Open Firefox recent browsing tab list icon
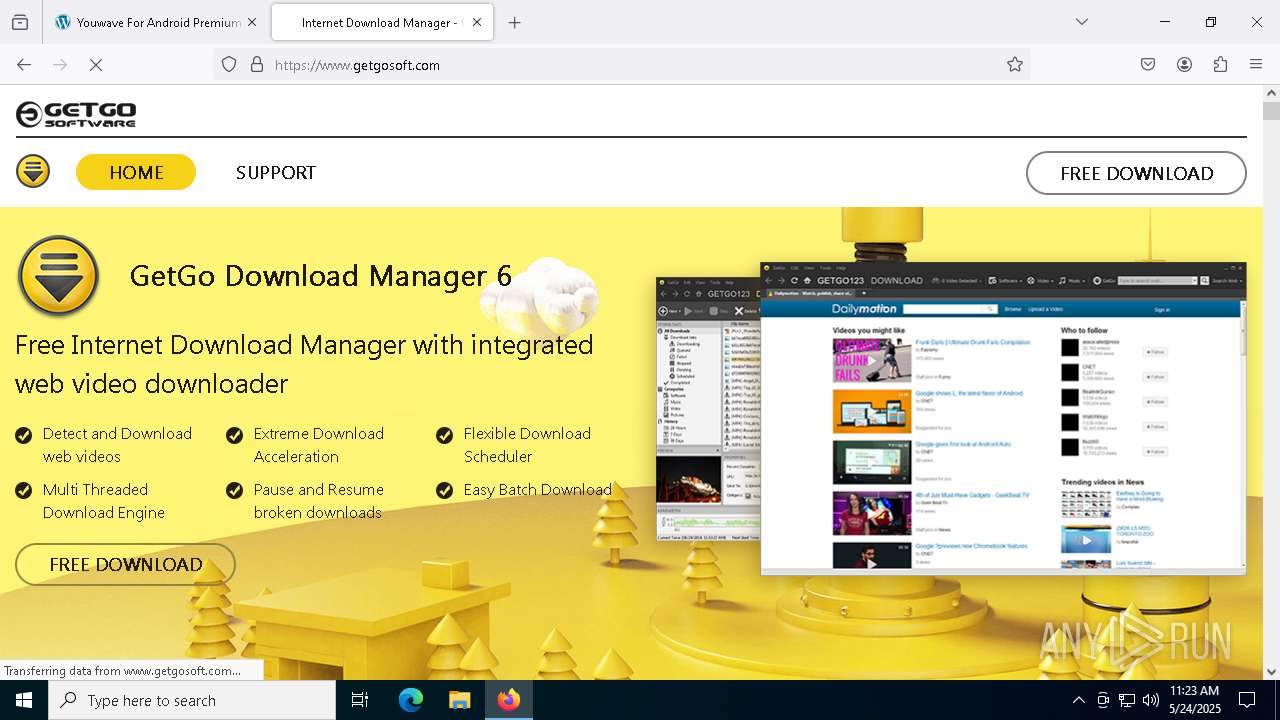Screen dimensions: 1280x720 click(x=20, y=22)
